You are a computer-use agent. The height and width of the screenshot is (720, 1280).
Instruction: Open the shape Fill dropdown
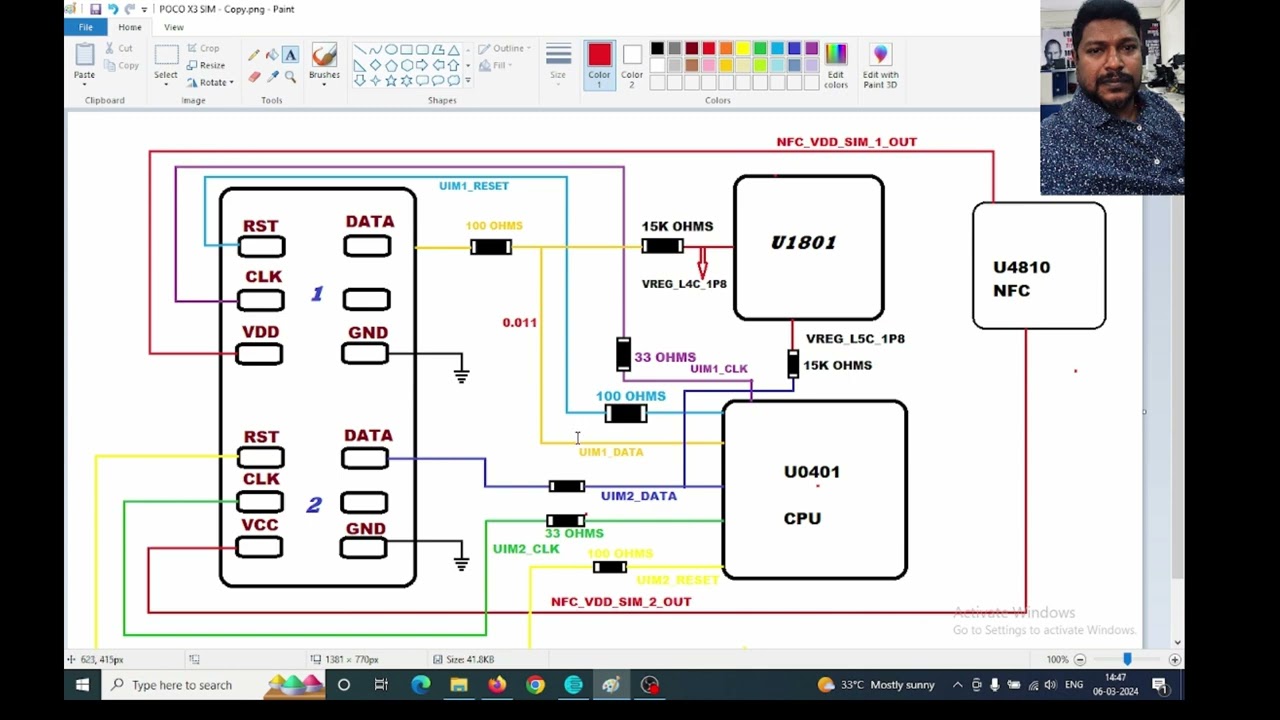pos(496,65)
